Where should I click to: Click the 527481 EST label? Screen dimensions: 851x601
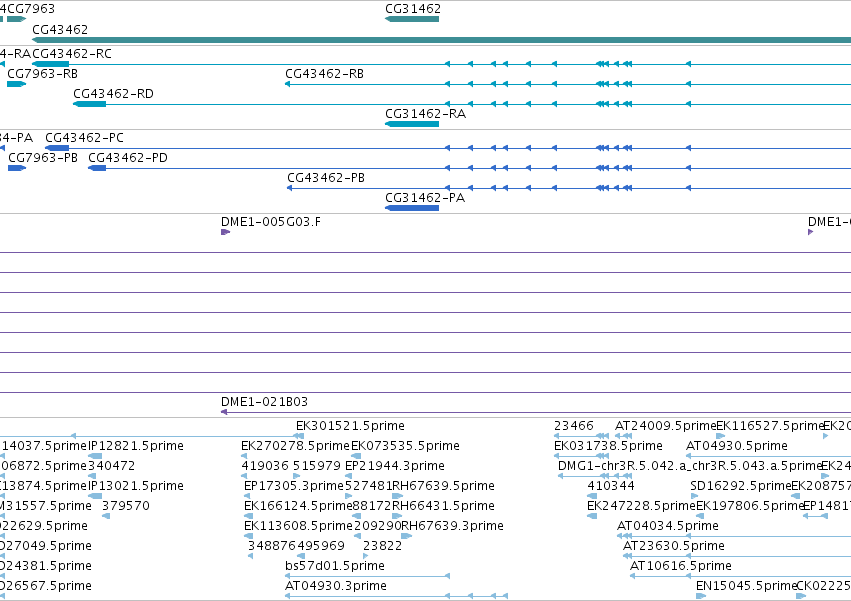pos(369,486)
